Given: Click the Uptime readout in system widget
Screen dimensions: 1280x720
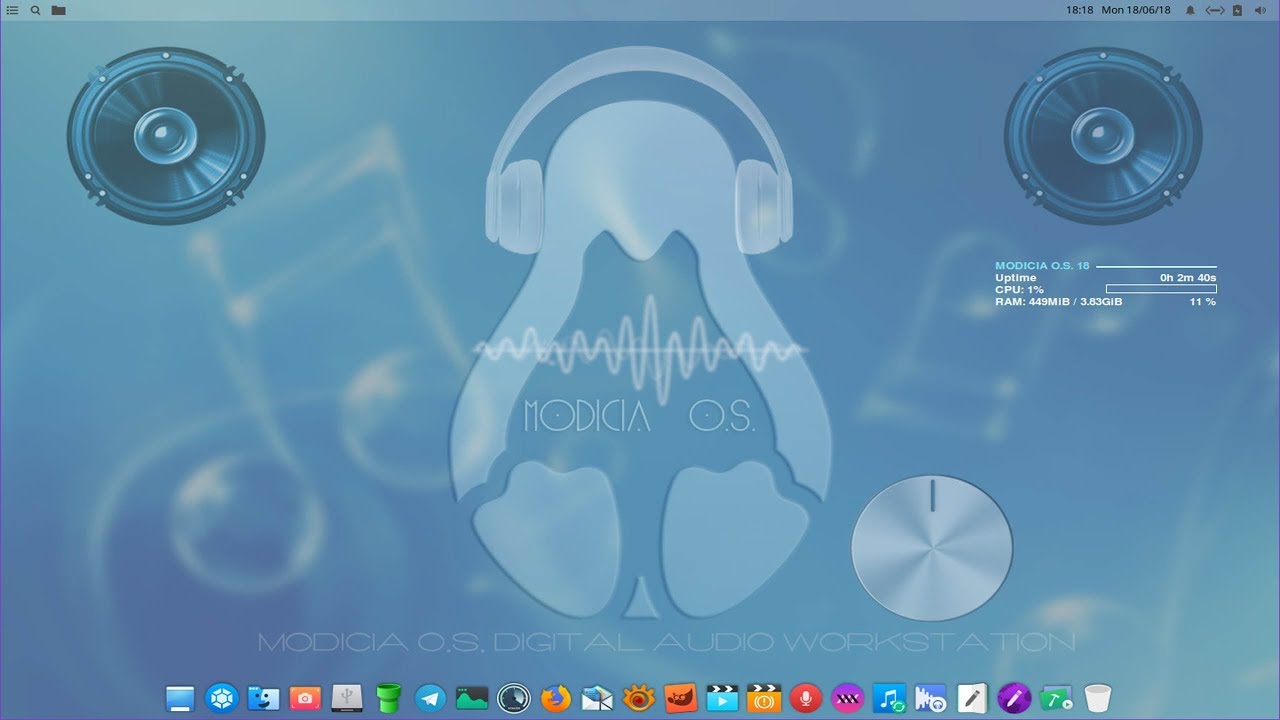Looking at the screenshot, I should pyautogui.click(x=1105, y=277).
